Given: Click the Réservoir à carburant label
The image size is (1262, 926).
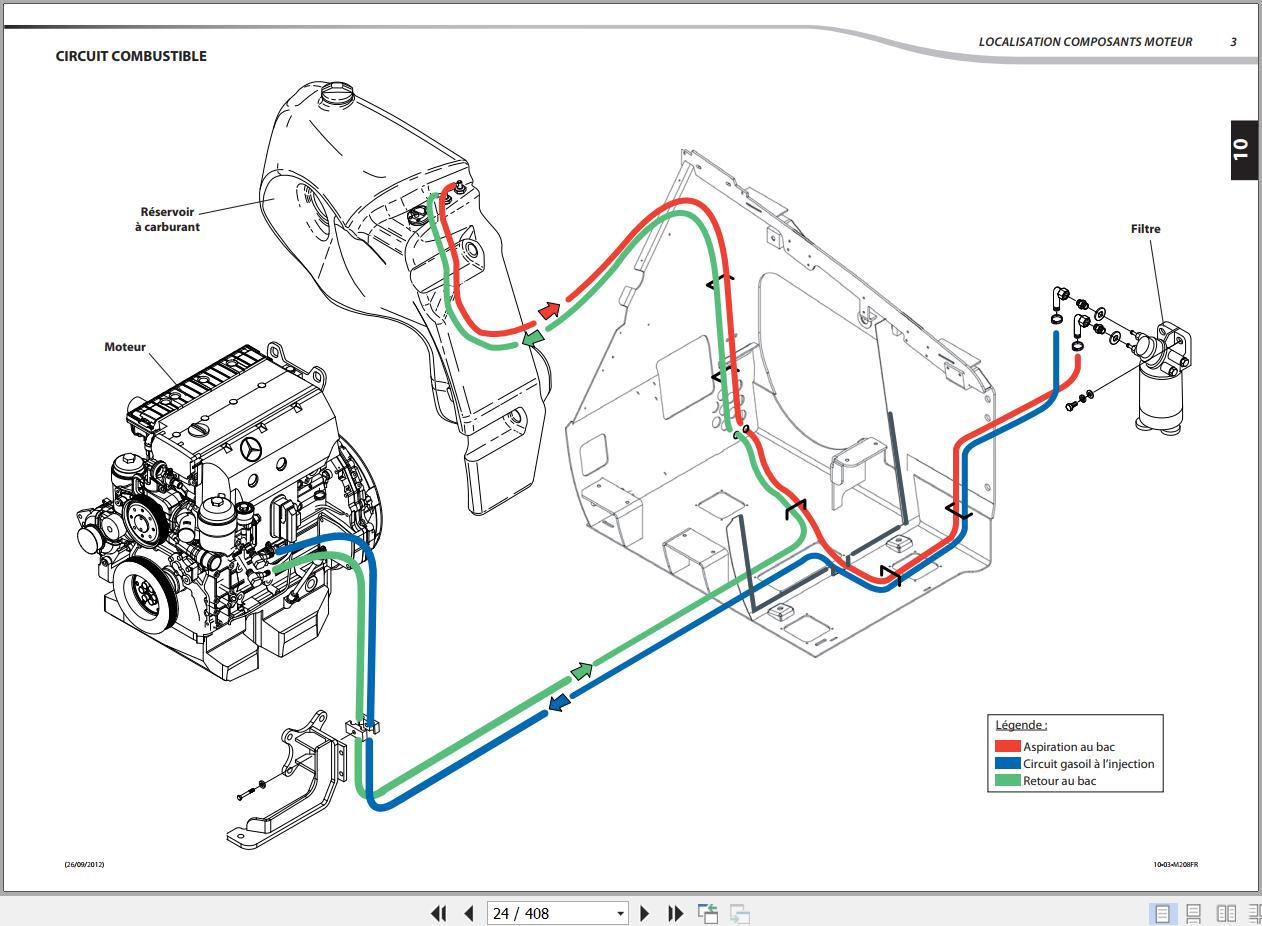Looking at the screenshot, I should (167, 219).
